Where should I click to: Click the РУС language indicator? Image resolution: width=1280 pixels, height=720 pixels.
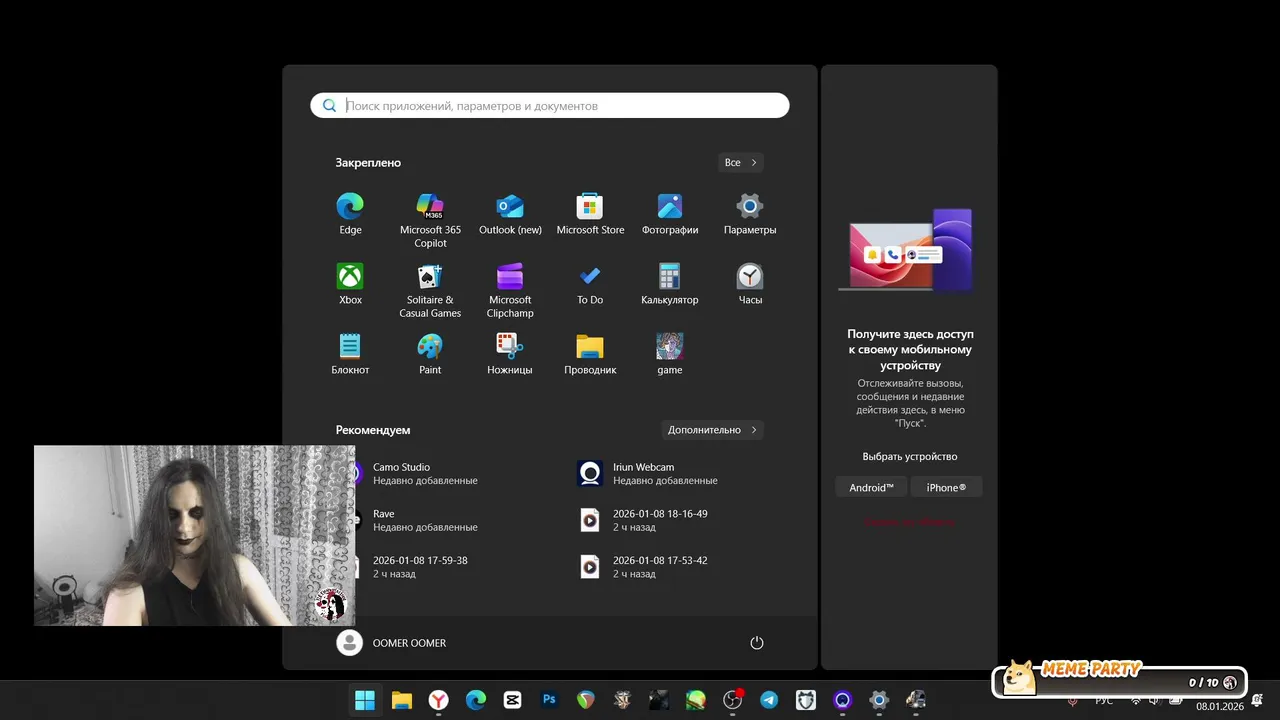pos(1104,700)
